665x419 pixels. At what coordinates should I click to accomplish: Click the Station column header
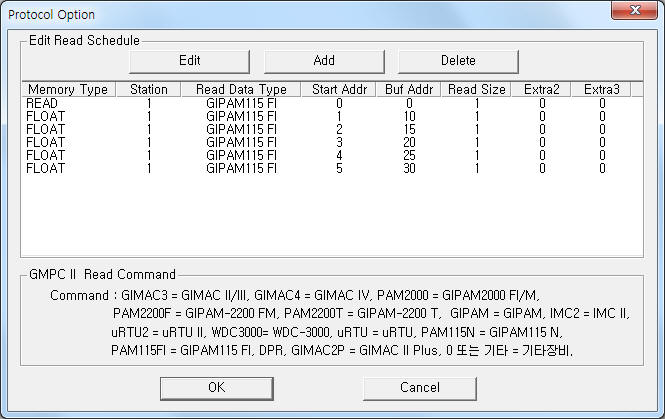(148, 89)
